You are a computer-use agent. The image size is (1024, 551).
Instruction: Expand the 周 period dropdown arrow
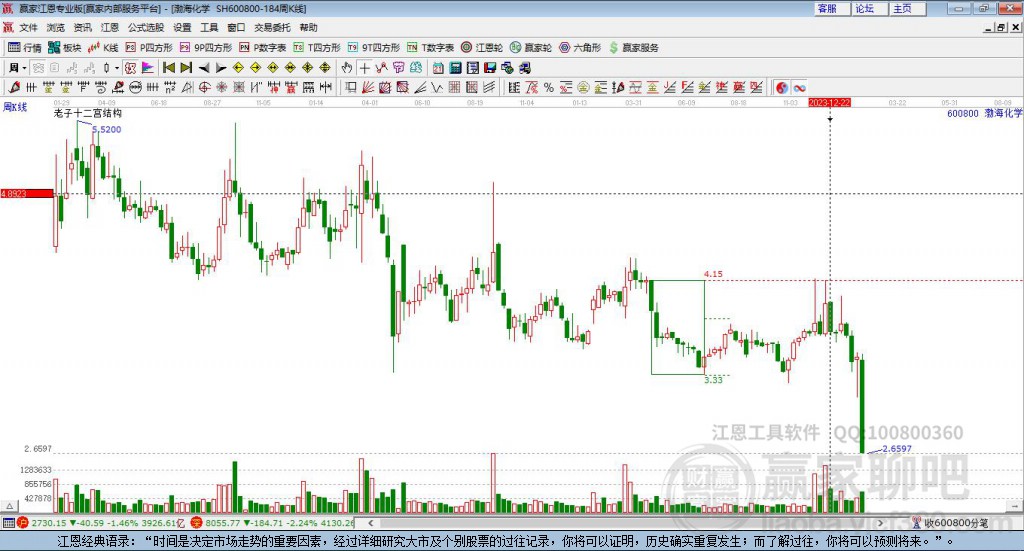pos(24,68)
